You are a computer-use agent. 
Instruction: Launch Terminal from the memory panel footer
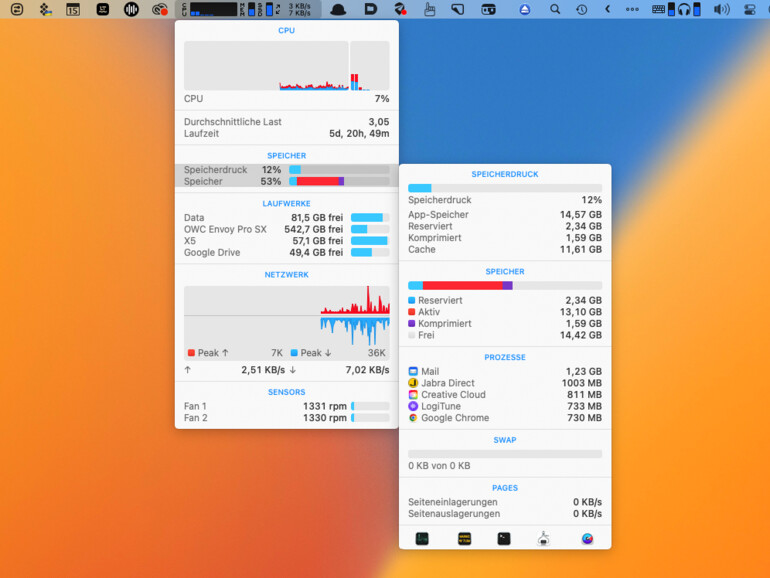[x=504, y=539]
